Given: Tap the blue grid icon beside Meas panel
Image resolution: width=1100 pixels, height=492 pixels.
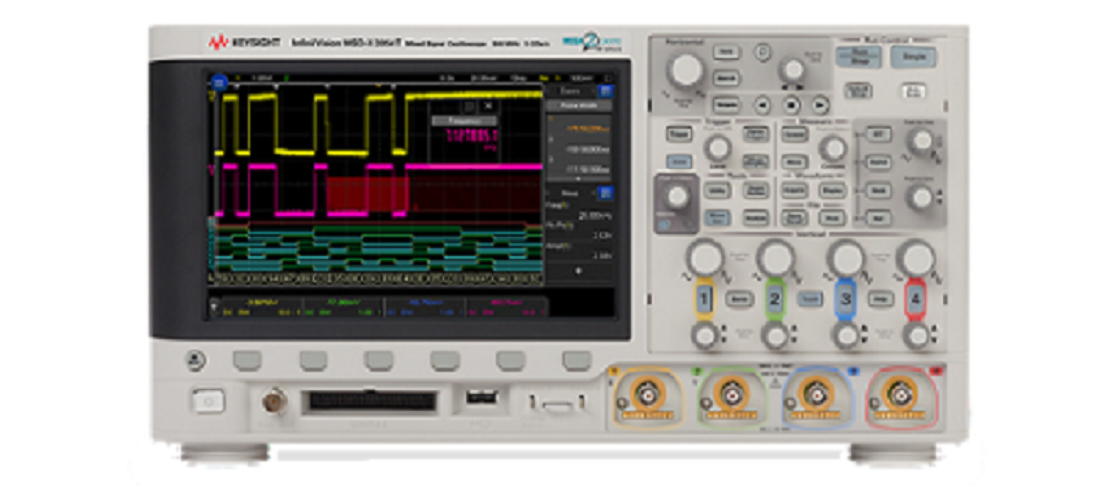Looking at the screenshot, I should click(606, 192).
